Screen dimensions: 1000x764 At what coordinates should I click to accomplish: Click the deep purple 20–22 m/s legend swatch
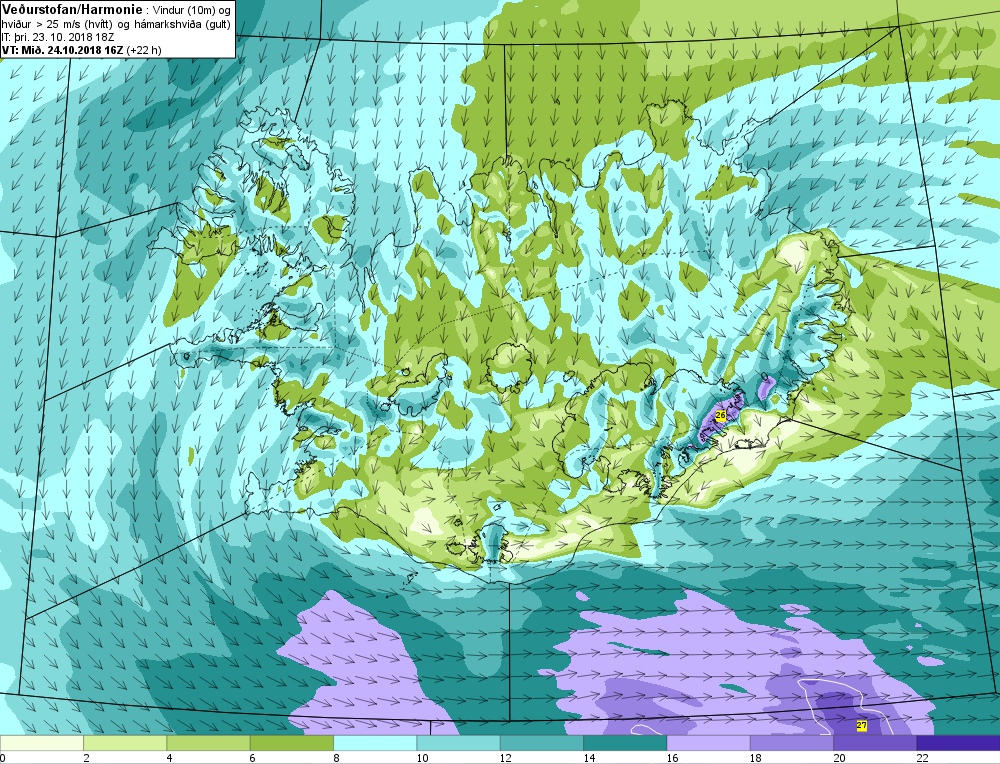tap(875, 743)
